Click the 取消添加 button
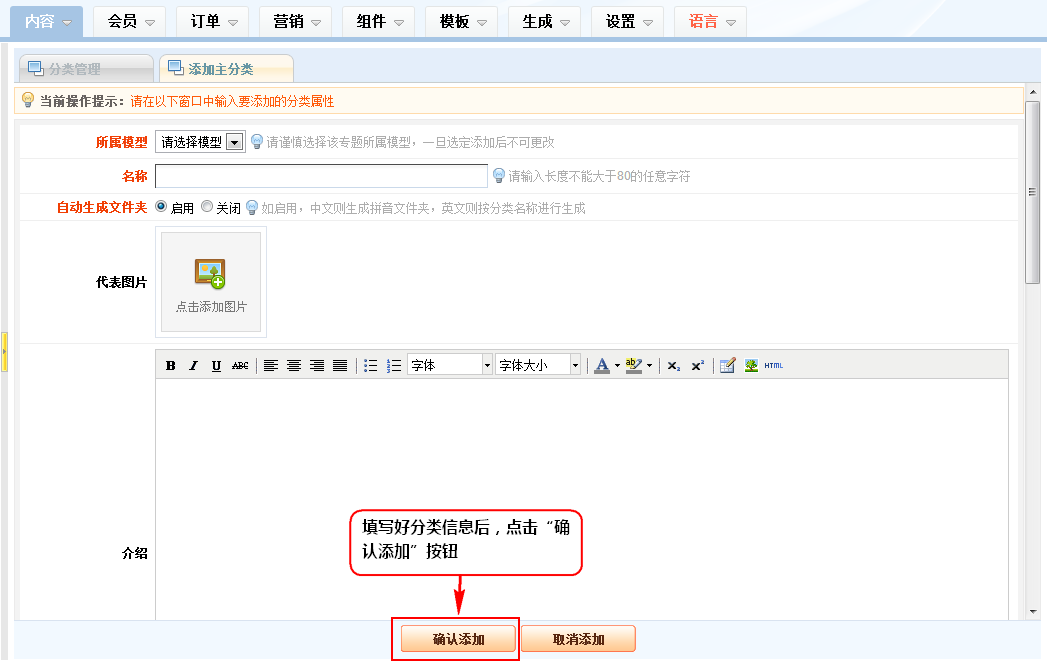 click(x=578, y=639)
